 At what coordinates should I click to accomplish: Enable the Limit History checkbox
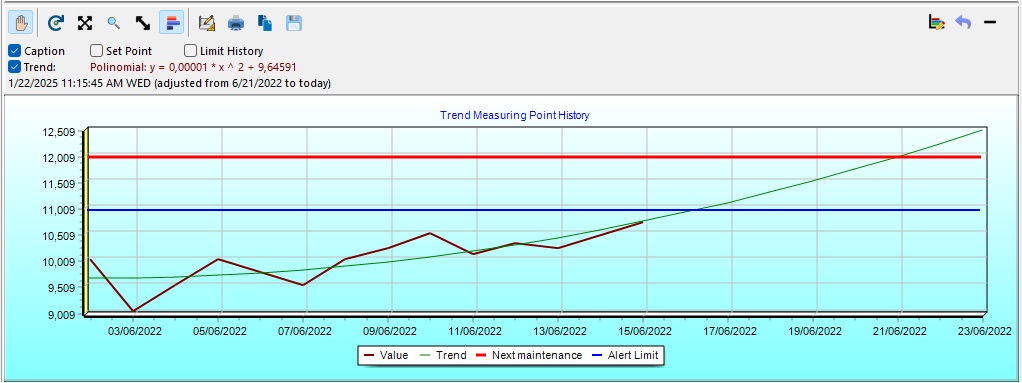click(190, 51)
